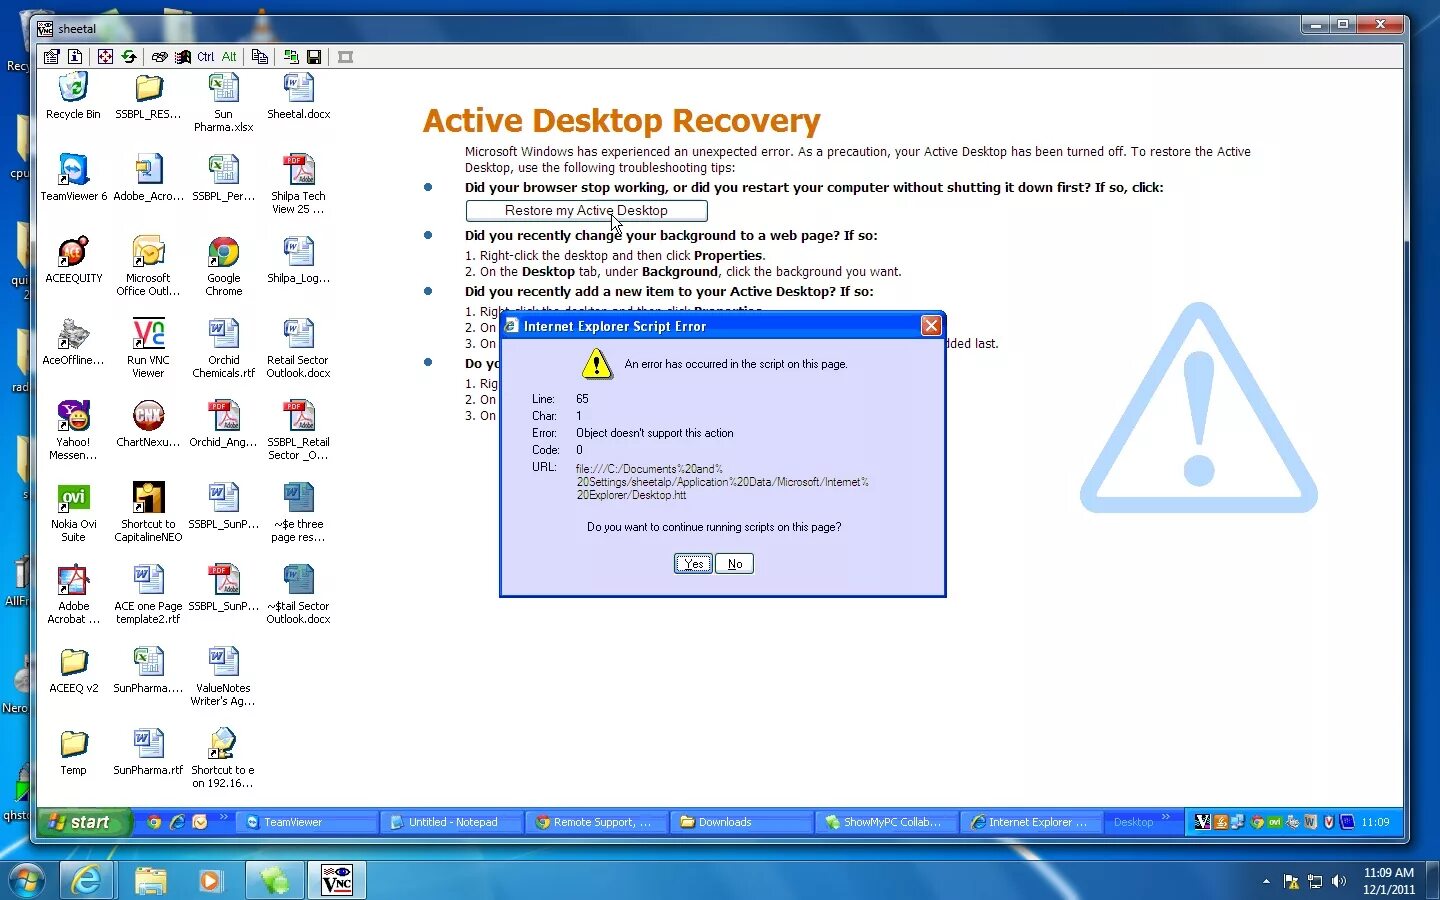Select Google Chrome desktop icon
This screenshot has height=900, width=1440.
point(223,266)
